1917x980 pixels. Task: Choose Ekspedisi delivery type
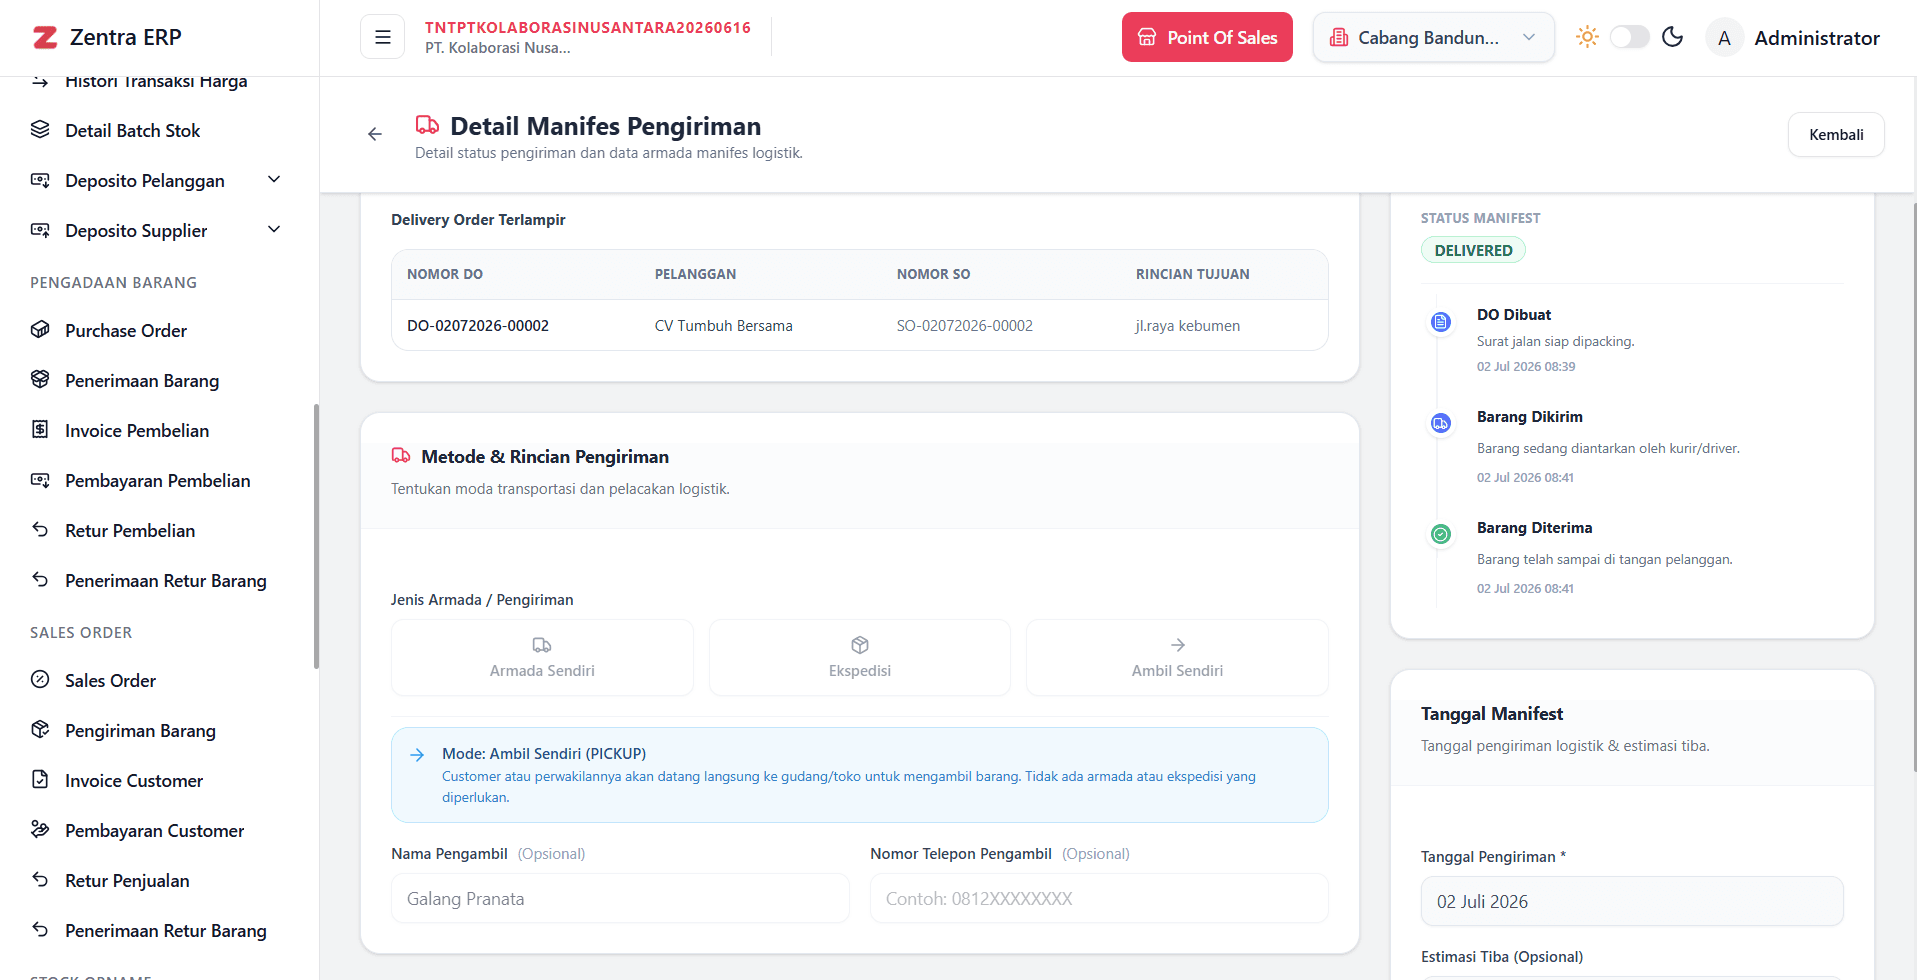(860, 658)
